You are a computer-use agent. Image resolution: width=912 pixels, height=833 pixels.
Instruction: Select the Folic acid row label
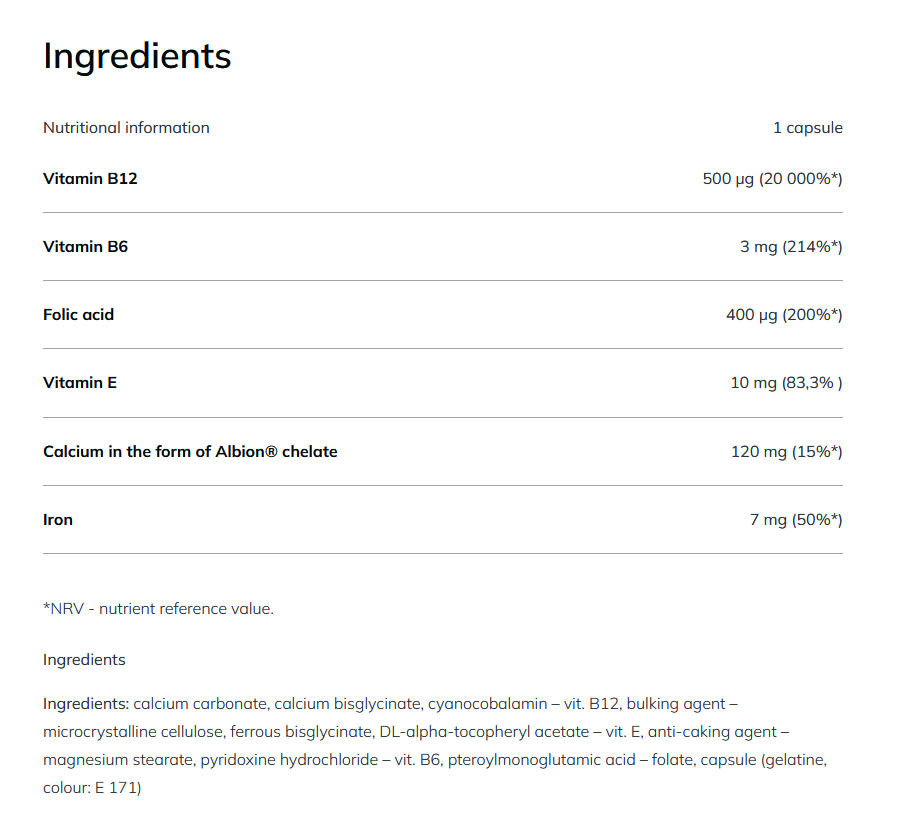[78, 314]
